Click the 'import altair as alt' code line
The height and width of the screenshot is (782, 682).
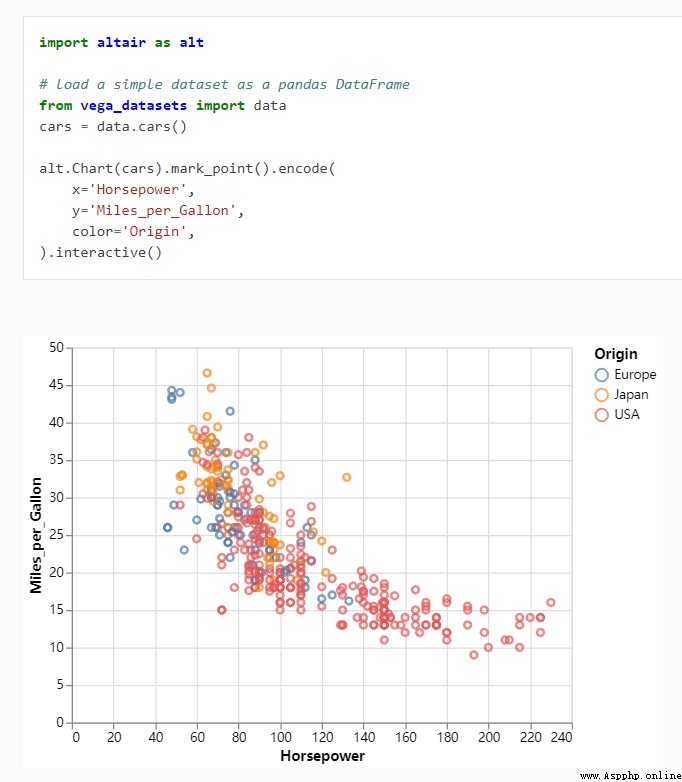point(121,42)
